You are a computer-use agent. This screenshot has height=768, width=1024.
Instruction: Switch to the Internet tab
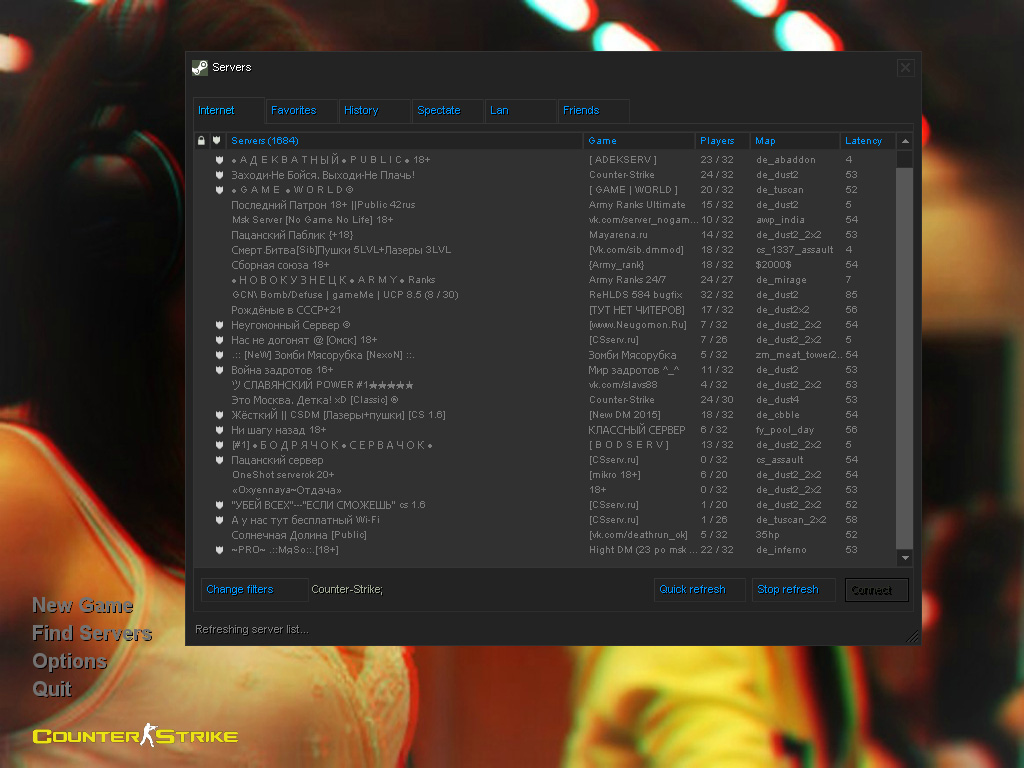point(229,110)
